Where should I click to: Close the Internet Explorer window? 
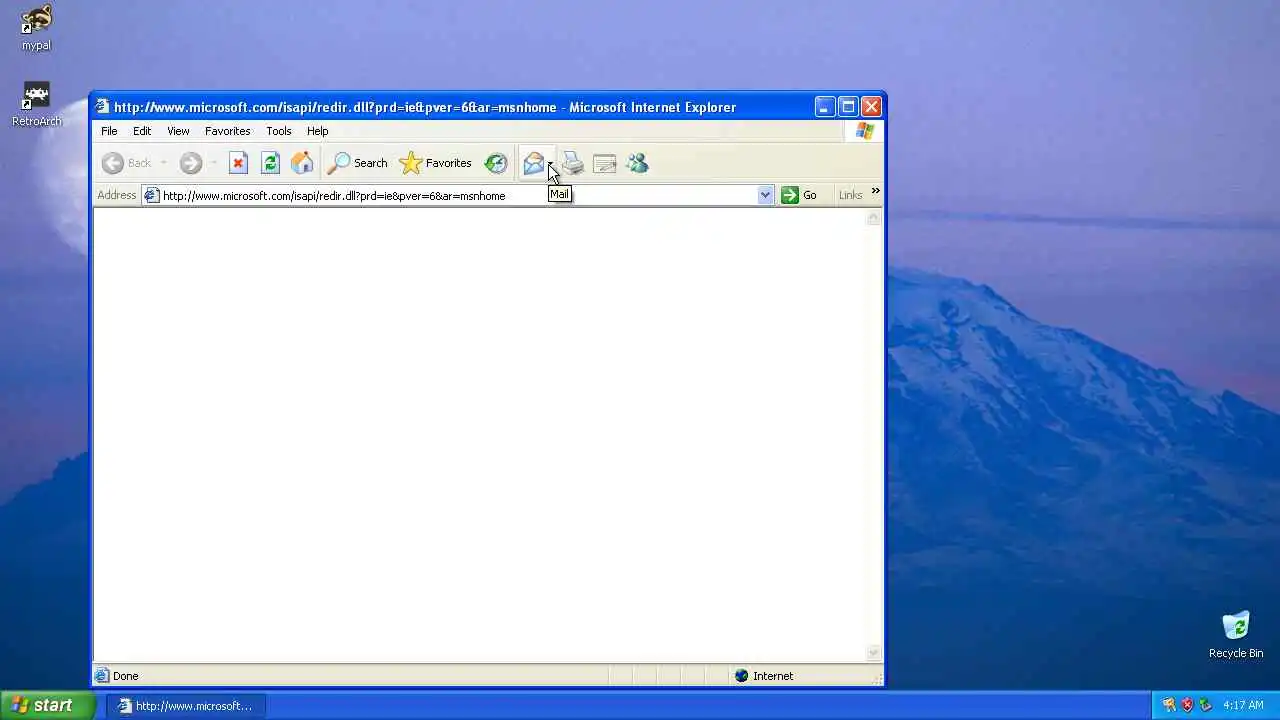[871, 106]
